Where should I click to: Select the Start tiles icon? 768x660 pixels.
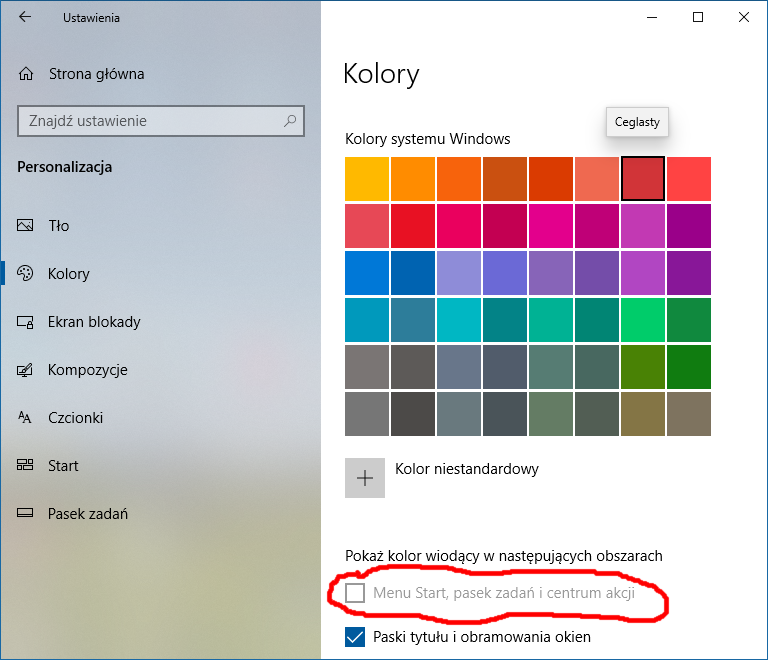point(25,465)
